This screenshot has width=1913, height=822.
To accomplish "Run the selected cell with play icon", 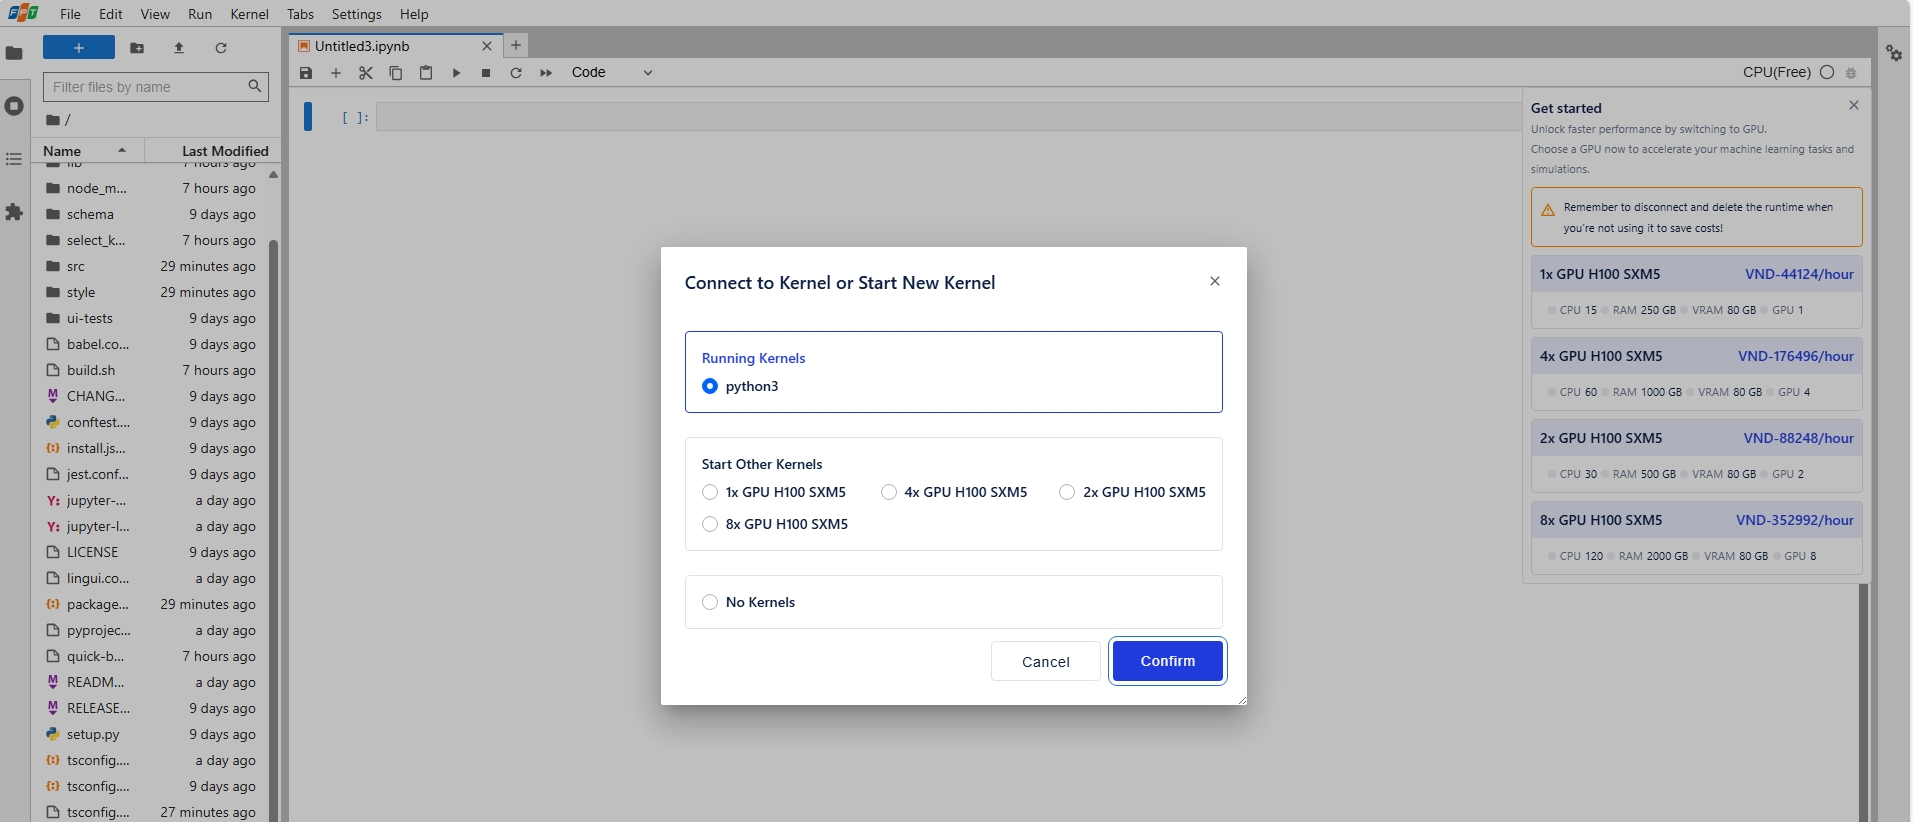I will pos(456,73).
